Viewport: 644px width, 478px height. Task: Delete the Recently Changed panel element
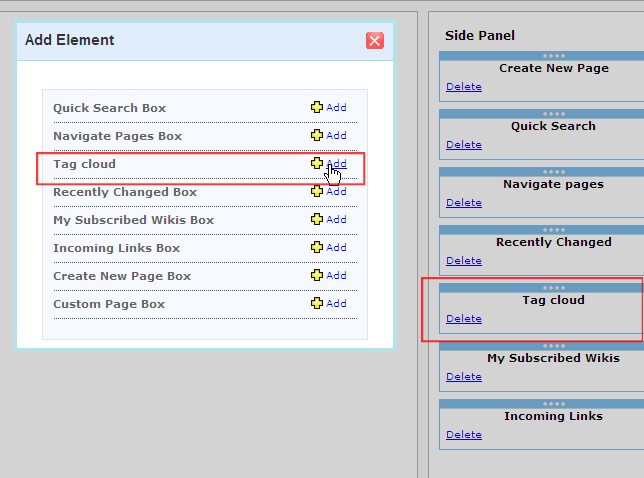click(x=463, y=261)
